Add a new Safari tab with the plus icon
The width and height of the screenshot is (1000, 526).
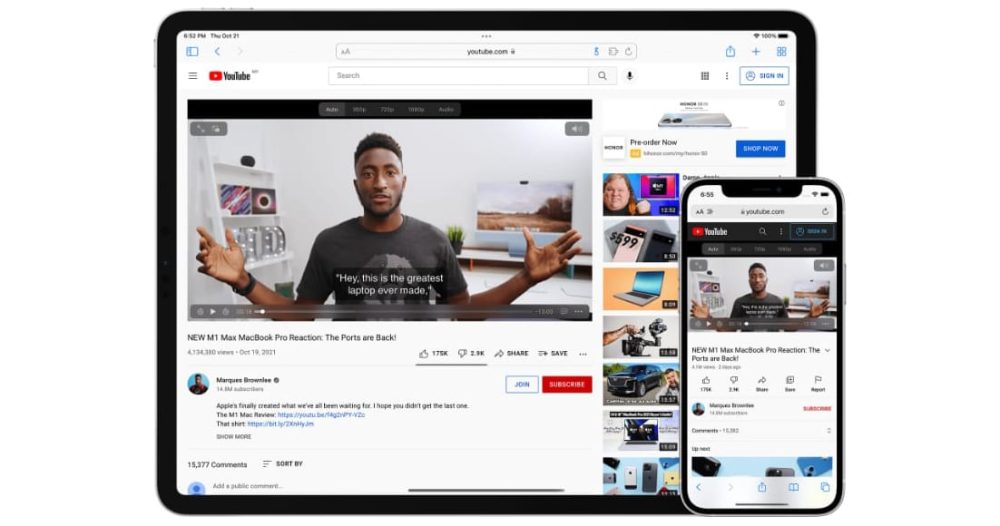756,52
